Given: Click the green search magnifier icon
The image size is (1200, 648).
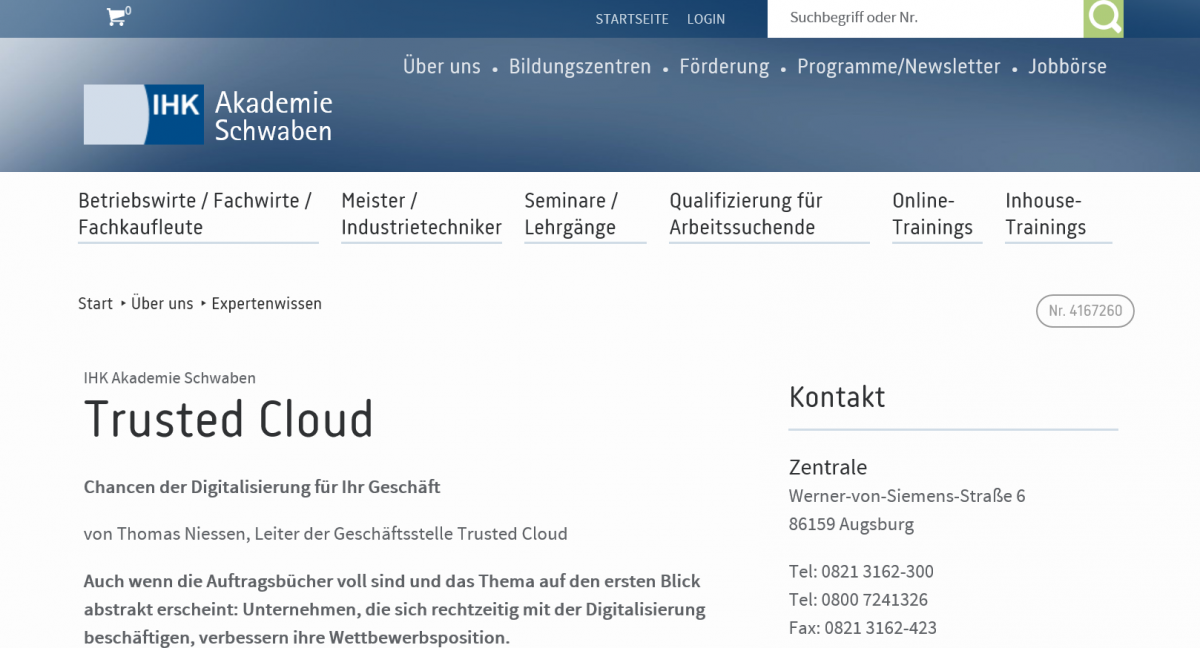Looking at the screenshot, I should (x=1104, y=17).
